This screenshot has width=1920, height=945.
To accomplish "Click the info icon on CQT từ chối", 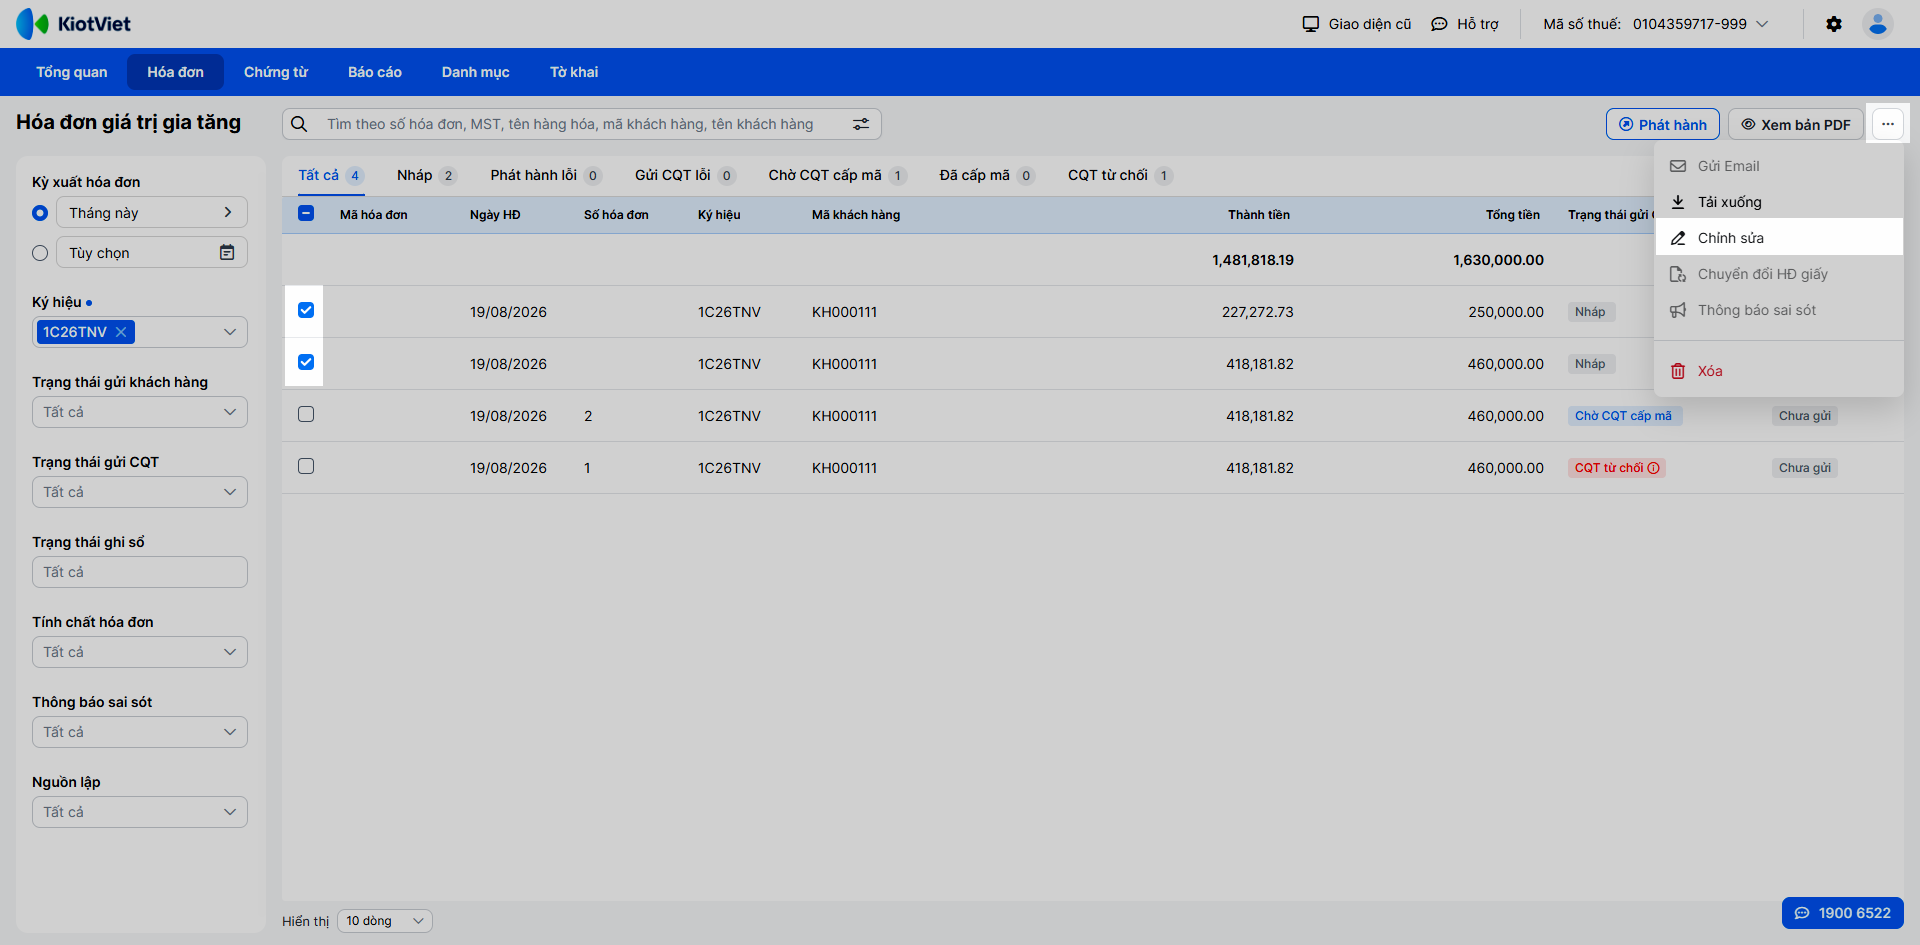I will tap(1654, 468).
